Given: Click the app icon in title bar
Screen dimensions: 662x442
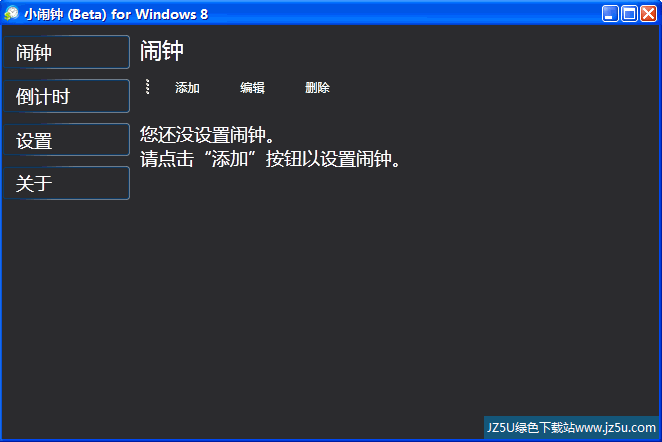Looking at the screenshot, I should 11,14.
